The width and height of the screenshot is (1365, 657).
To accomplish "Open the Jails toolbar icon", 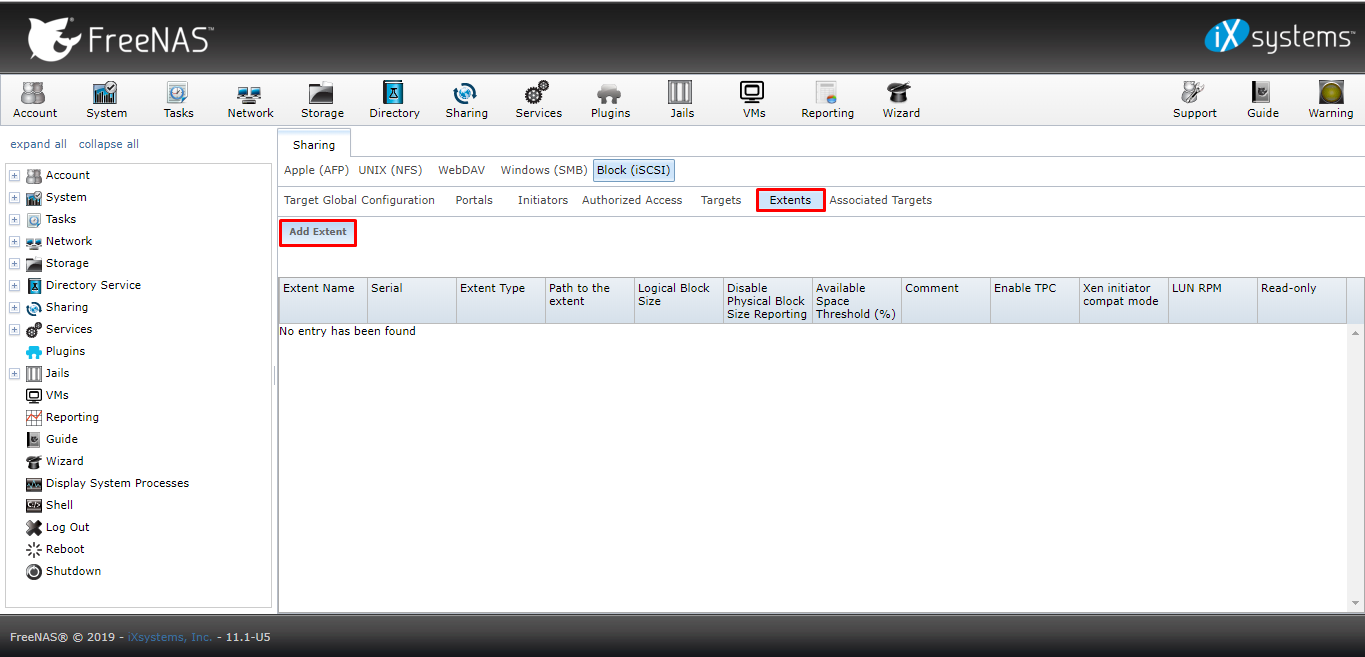I will point(682,100).
